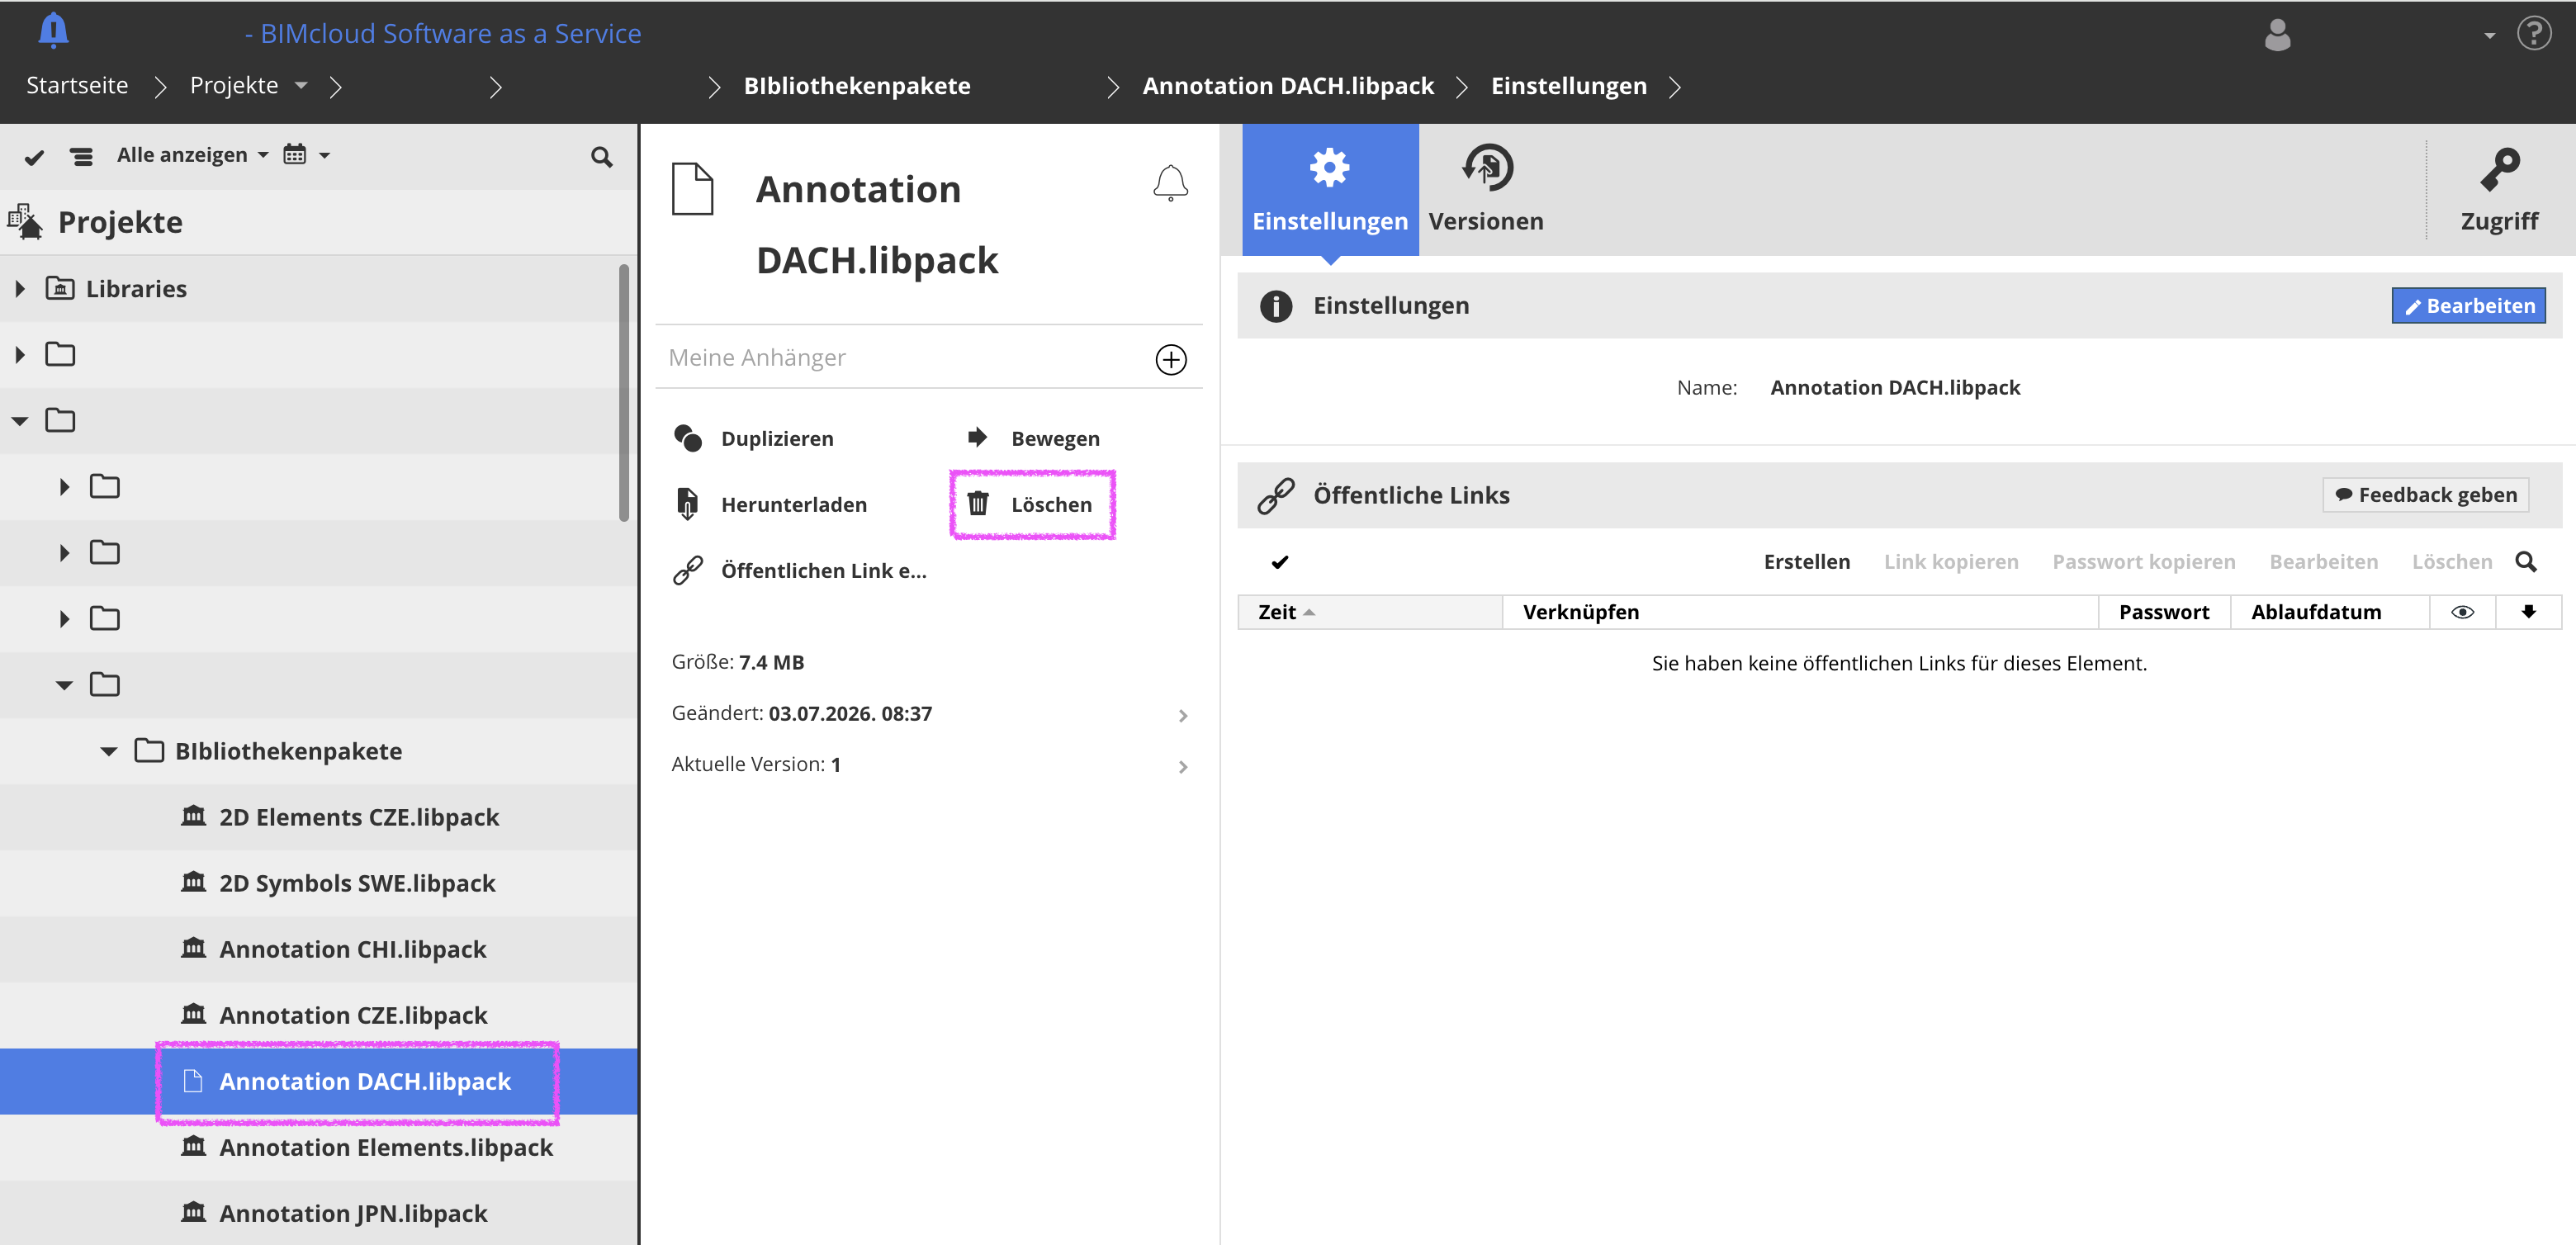
Task: Click Herunterladen to download the file
Action: (x=771, y=504)
